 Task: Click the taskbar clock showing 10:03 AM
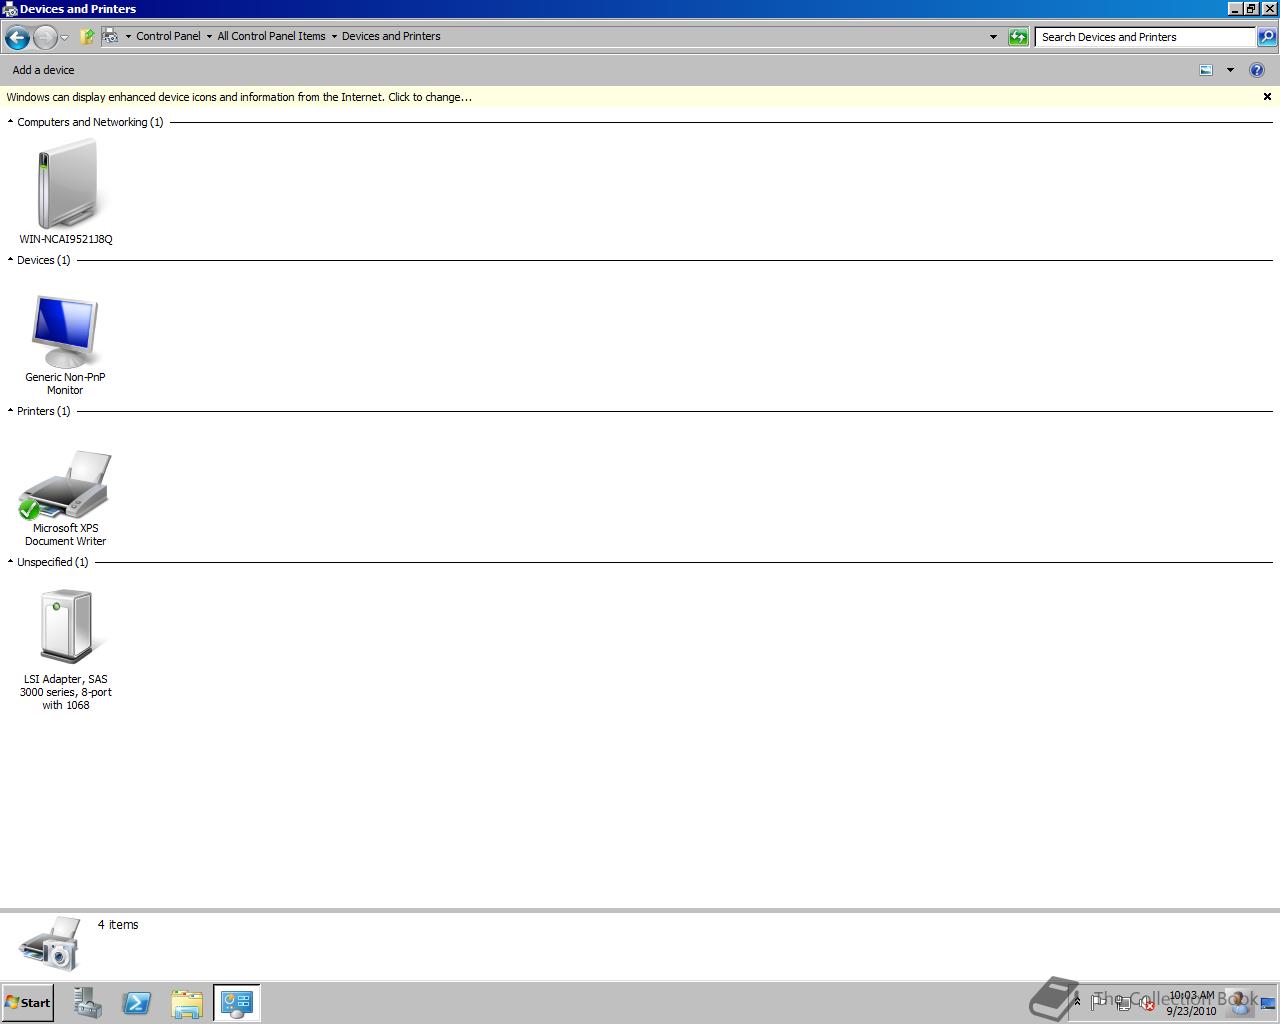(x=1191, y=1003)
